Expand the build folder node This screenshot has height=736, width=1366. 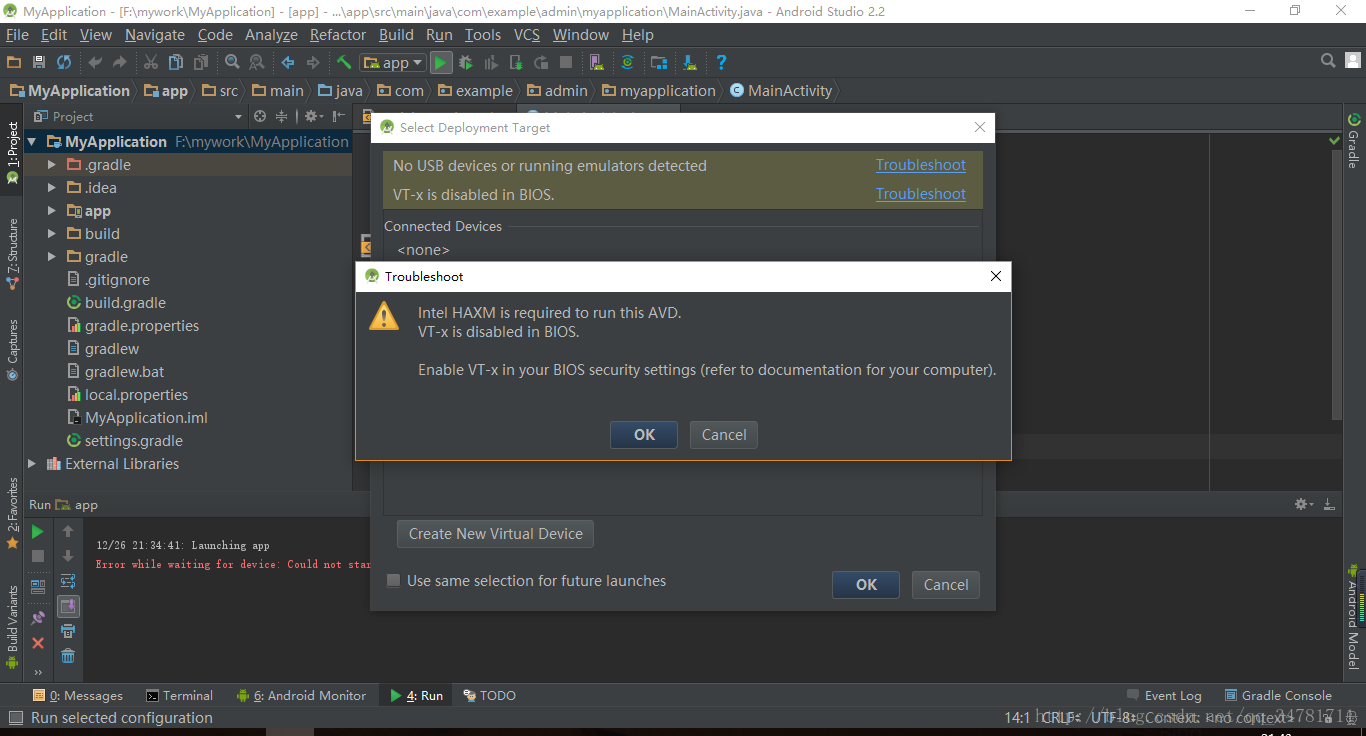52,234
